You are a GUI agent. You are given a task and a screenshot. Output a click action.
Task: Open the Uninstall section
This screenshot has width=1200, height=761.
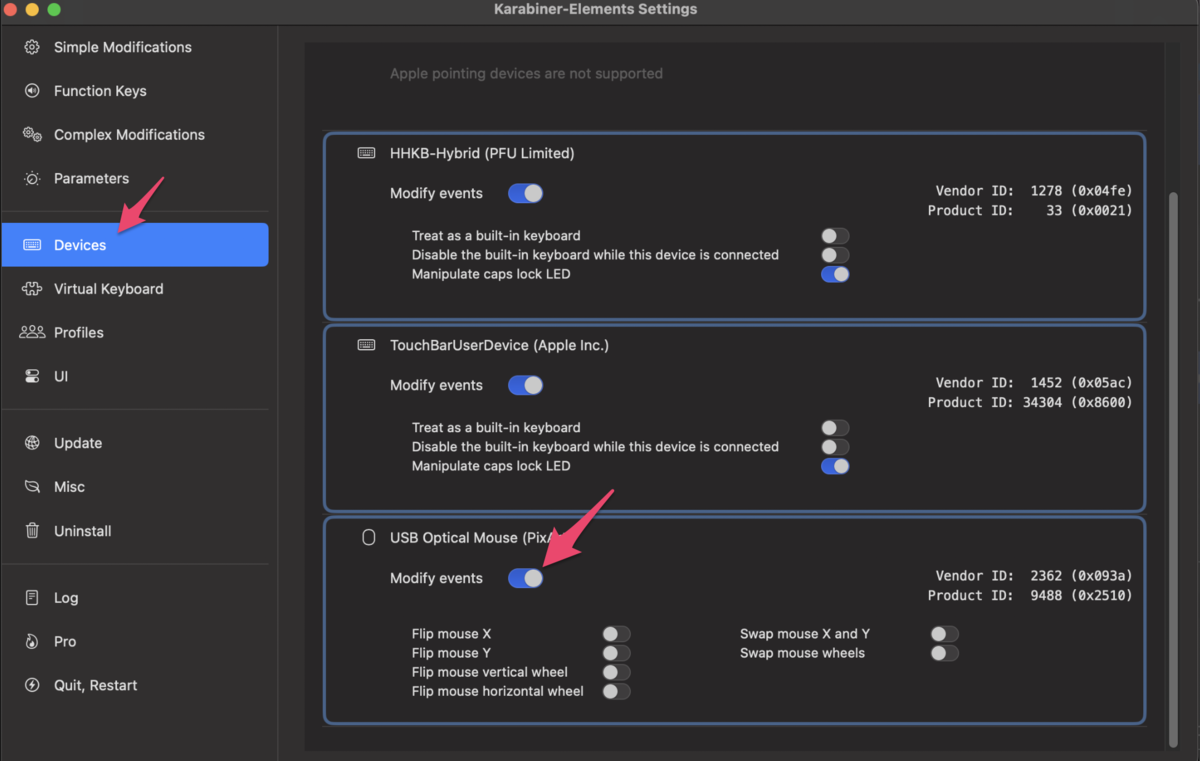pos(135,531)
